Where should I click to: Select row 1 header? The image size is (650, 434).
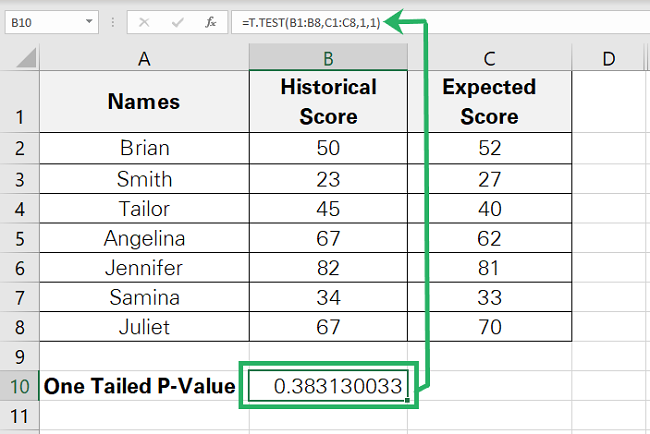(x=20, y=102)
